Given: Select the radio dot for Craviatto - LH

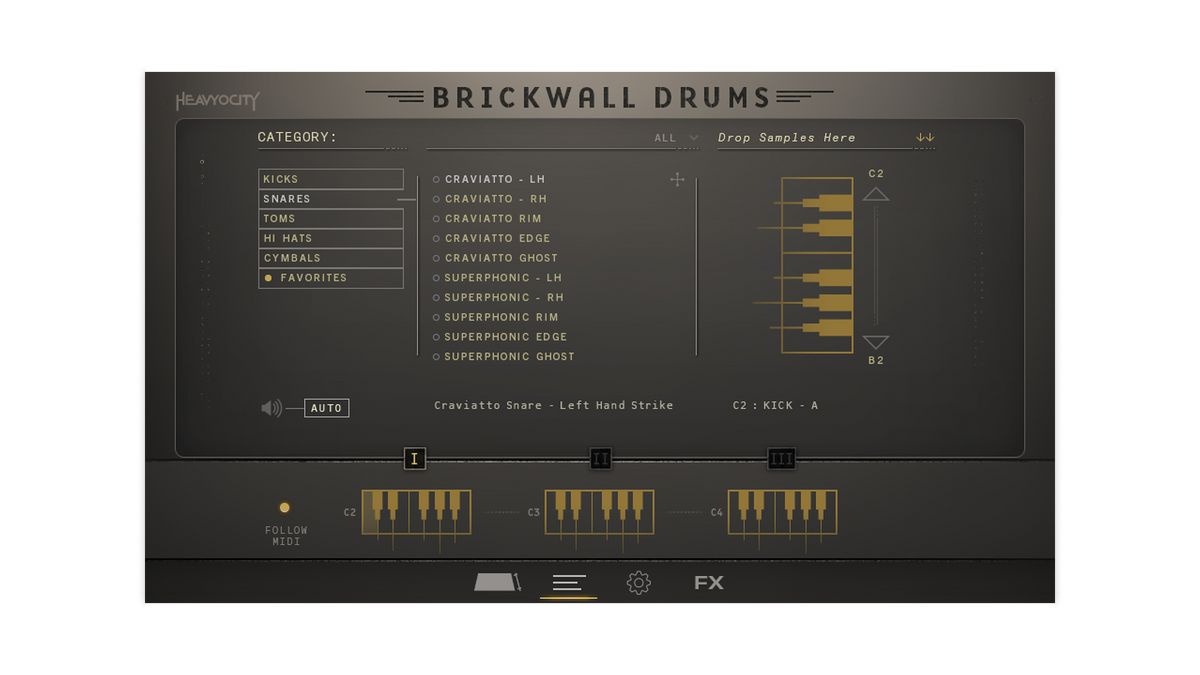Looking at the screenshot, I should [x=436, y=180].
